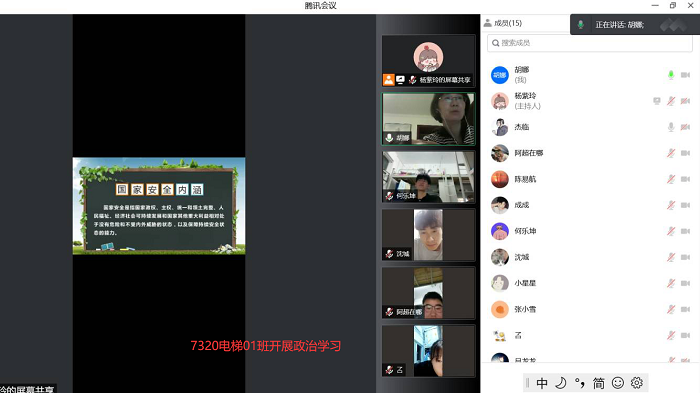This screenshot has width=700, height=393.
Task: Click the shared slide 国家安全内涵
Action: tap(159, 206)
